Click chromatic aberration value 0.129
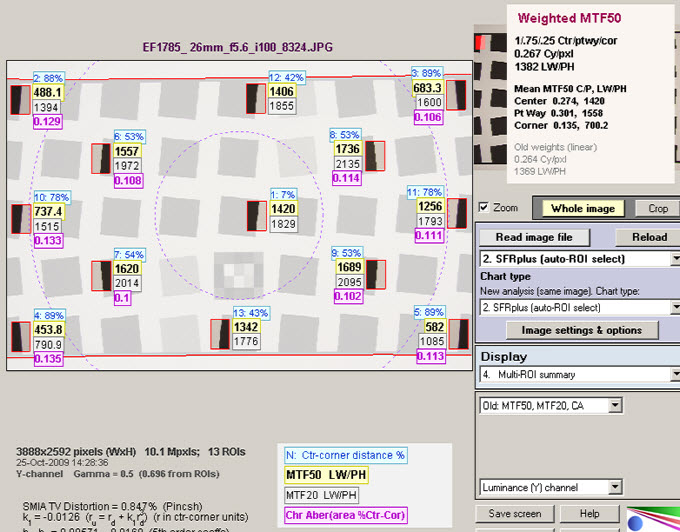Screen dimensions: 680x532 tap(48, 121)
